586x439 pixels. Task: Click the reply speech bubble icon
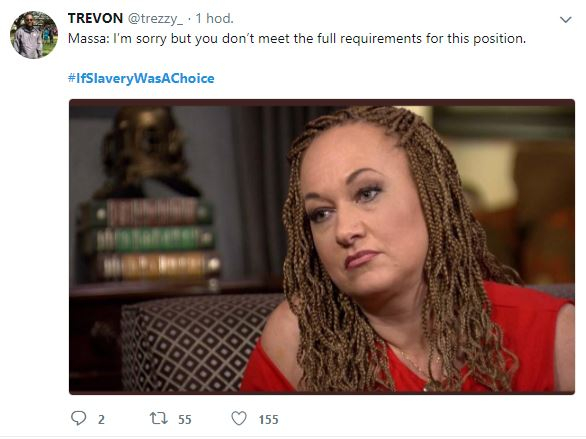pyautogui.click(x=78, y=418)
